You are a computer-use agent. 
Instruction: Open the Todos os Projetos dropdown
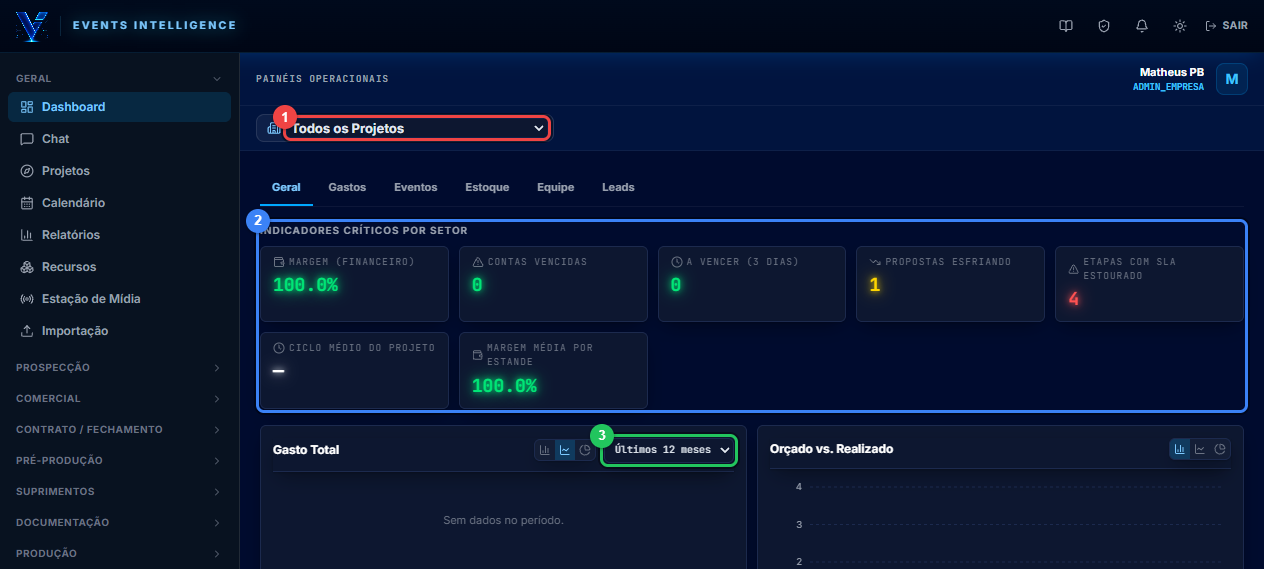pyautogui.click(x=417, y=128)
